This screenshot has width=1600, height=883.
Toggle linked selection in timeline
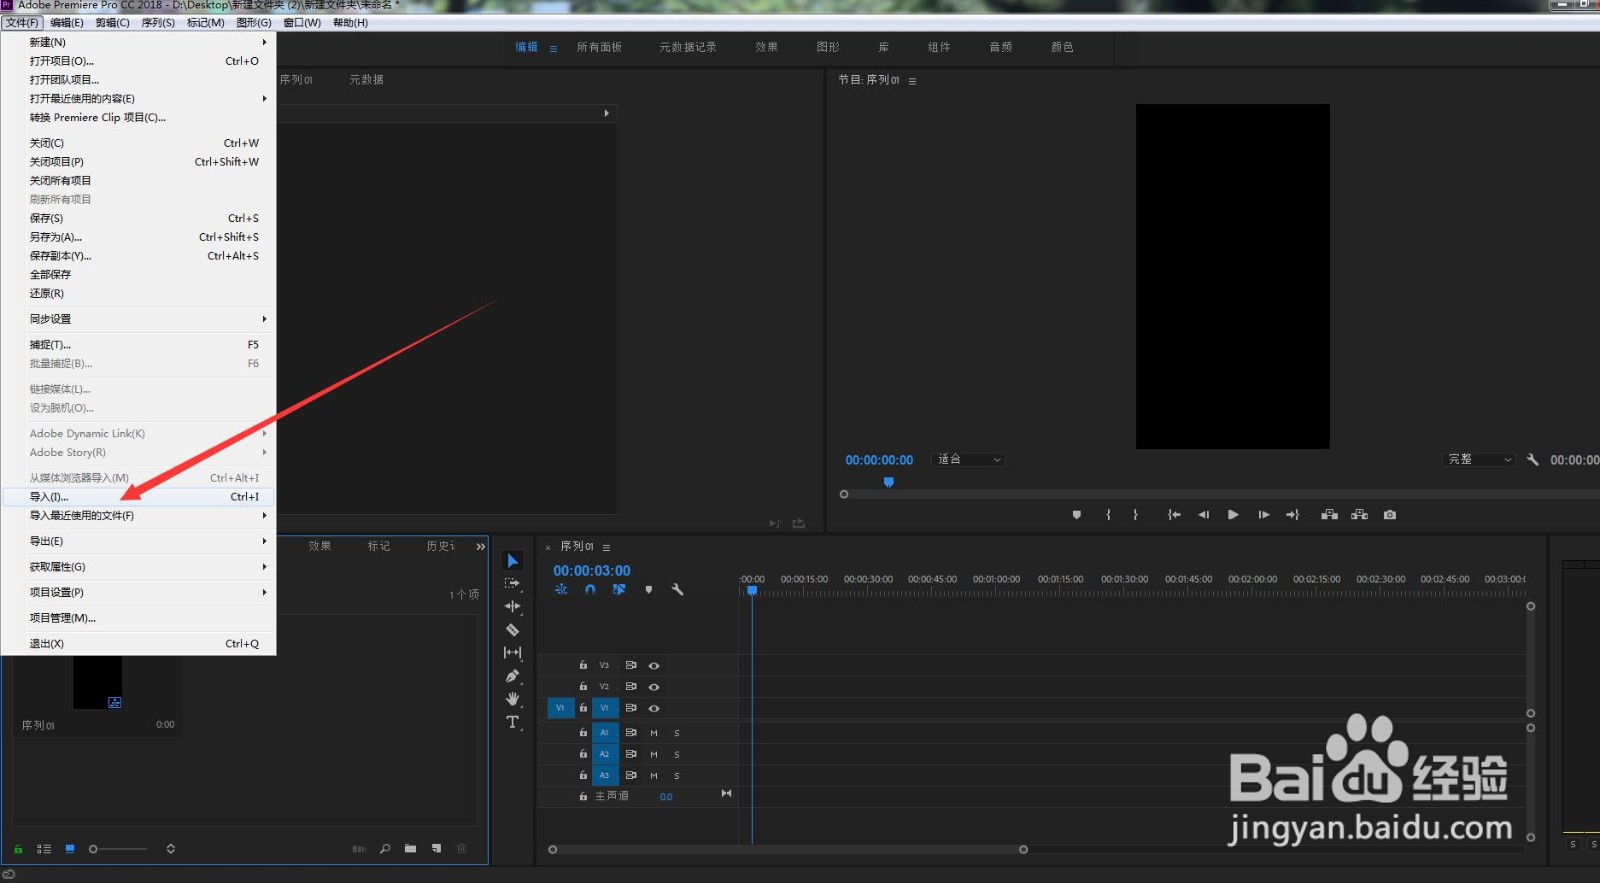coord(619,590)
